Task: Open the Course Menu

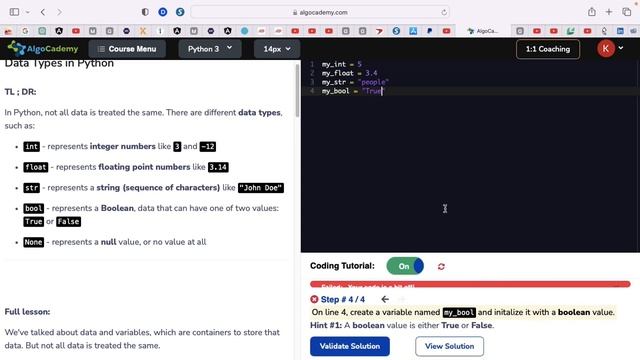Action: tap(127, 49)
